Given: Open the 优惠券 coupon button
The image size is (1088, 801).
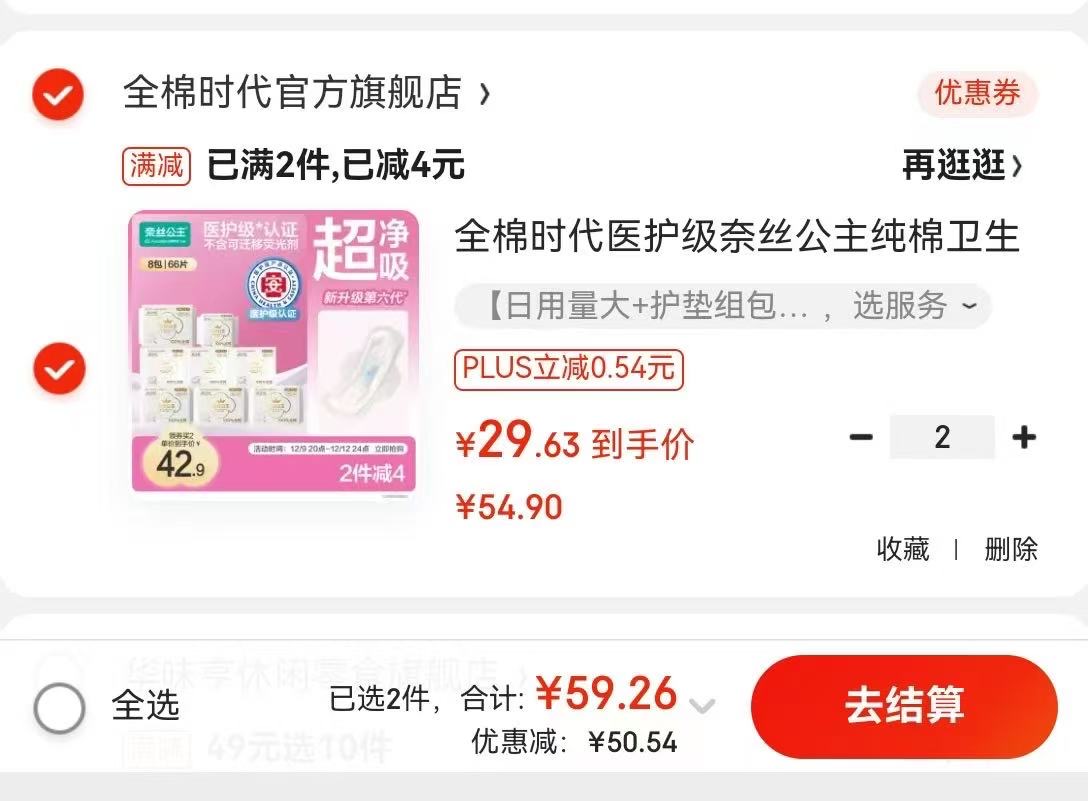Looking at the screenshot, I should point(977,93).
